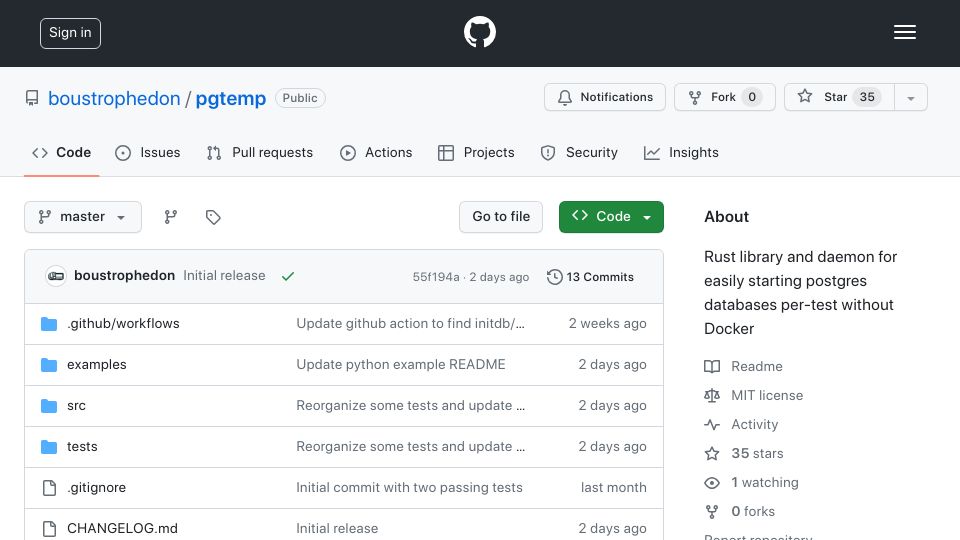Open 'Initial commit with two passing tests' commit
960x540 pixels.
pos(410,487)
